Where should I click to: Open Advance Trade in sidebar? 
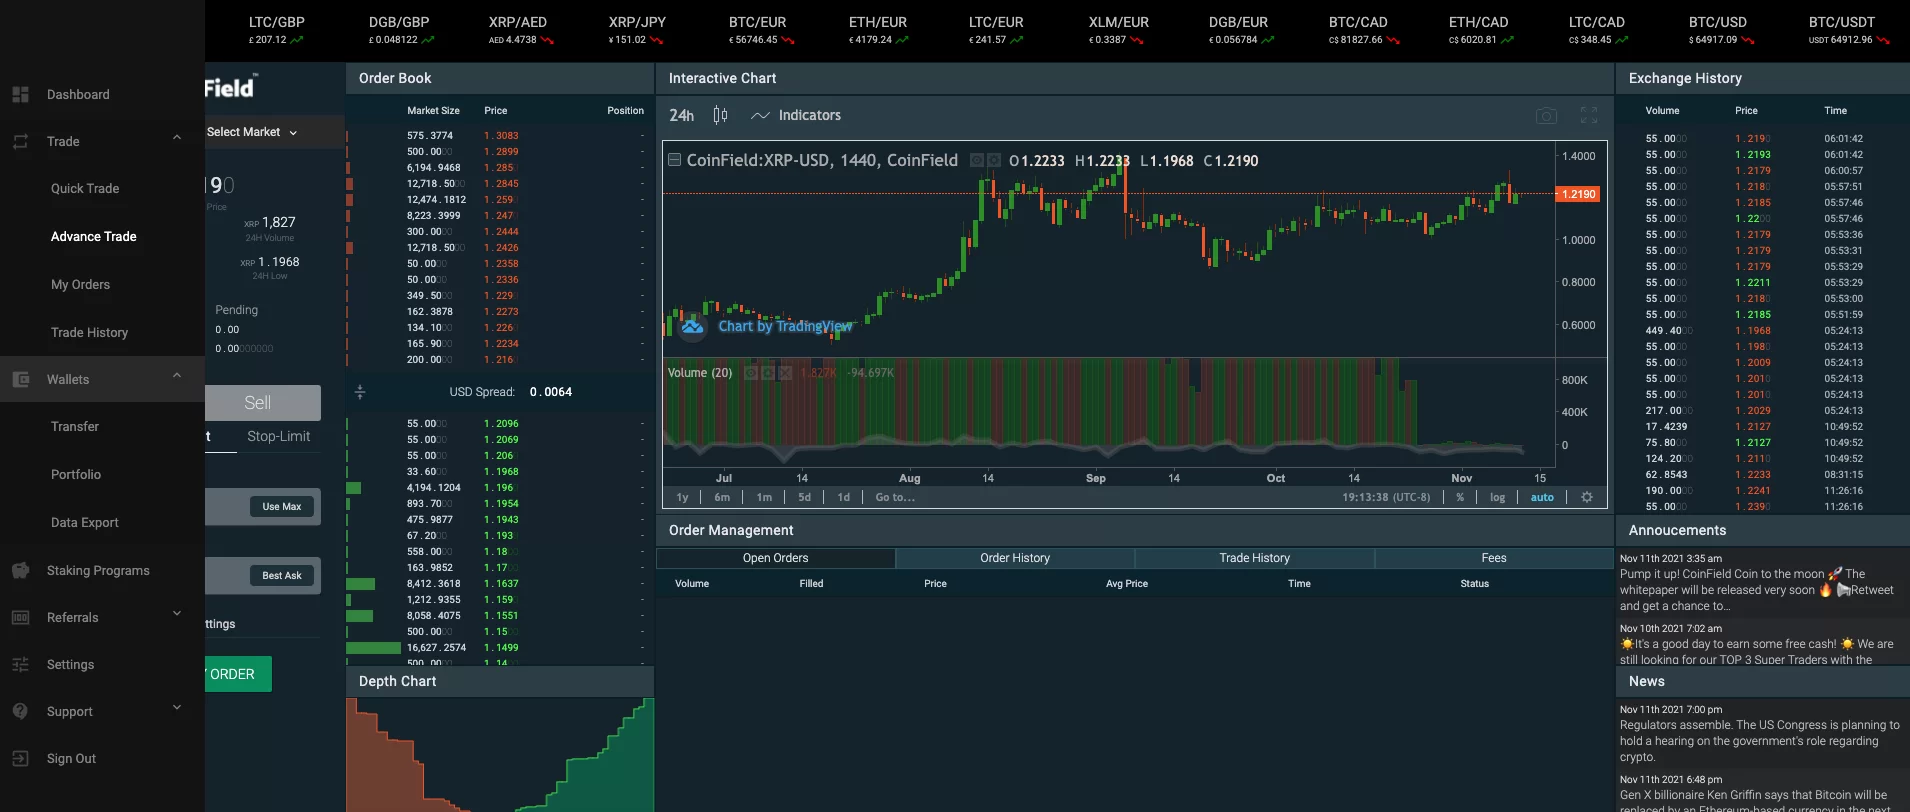(x=94, y=236)
